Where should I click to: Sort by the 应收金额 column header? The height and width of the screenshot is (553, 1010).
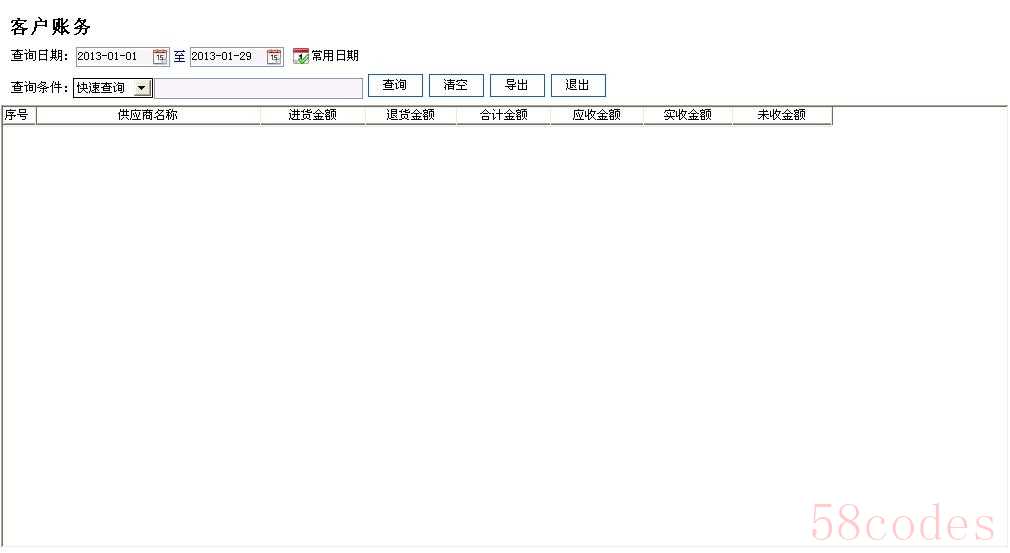pyautogui.click(x=596, y=115)
